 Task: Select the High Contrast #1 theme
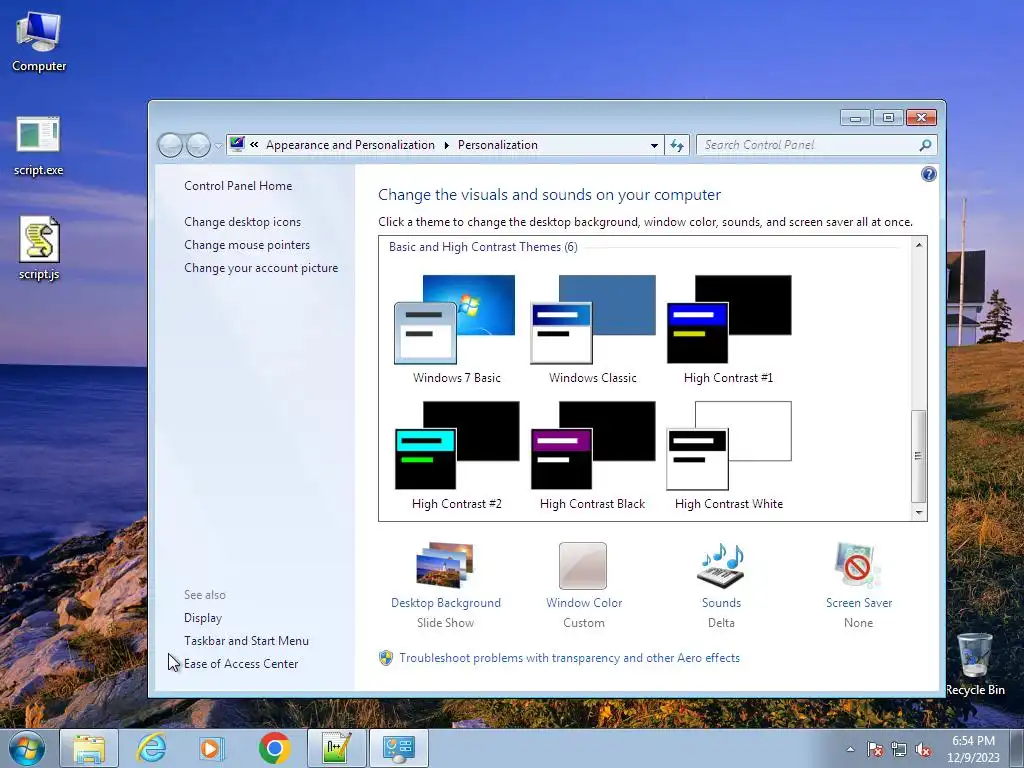pos(728,329)
